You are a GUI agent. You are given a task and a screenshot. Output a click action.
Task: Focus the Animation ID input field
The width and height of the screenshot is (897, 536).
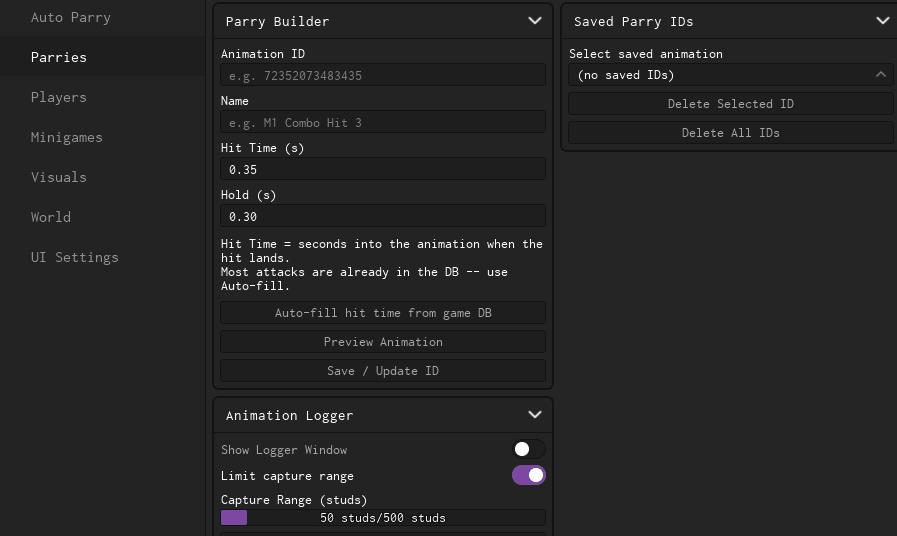pyautogui.click(x=383, y=76)
